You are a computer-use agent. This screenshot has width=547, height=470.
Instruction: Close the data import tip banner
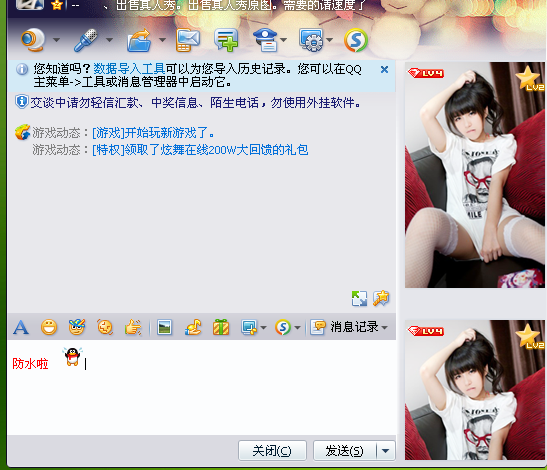coord(384,69)
